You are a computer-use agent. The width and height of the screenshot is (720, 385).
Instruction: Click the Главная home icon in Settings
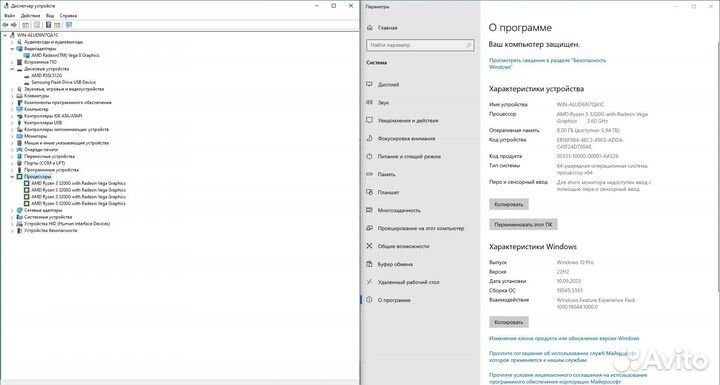click(x=370, y=28)
